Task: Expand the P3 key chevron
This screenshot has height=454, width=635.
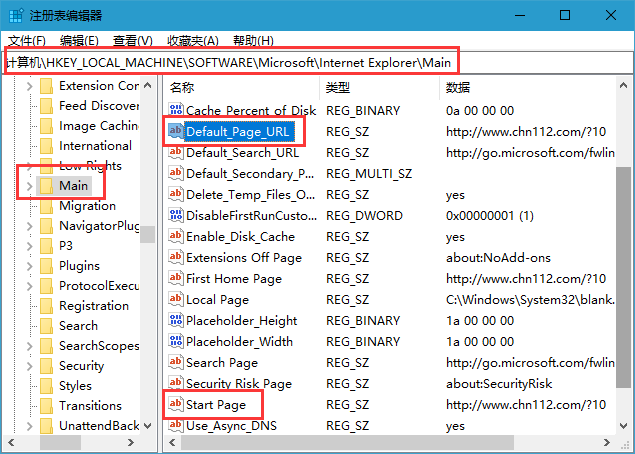Action: [29, 246]
